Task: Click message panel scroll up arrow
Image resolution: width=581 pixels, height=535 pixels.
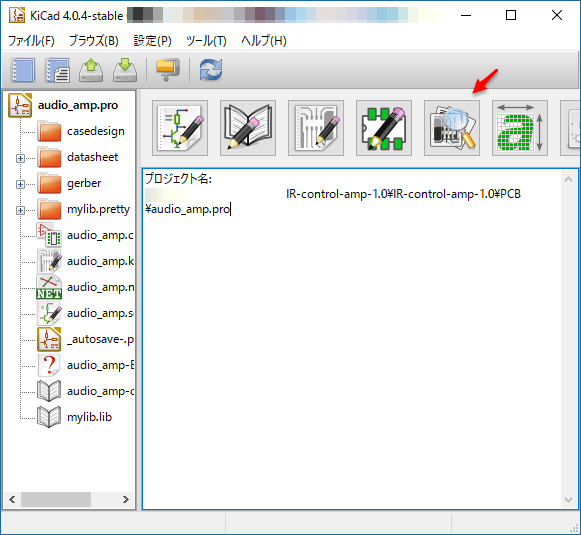Action: 568,180
